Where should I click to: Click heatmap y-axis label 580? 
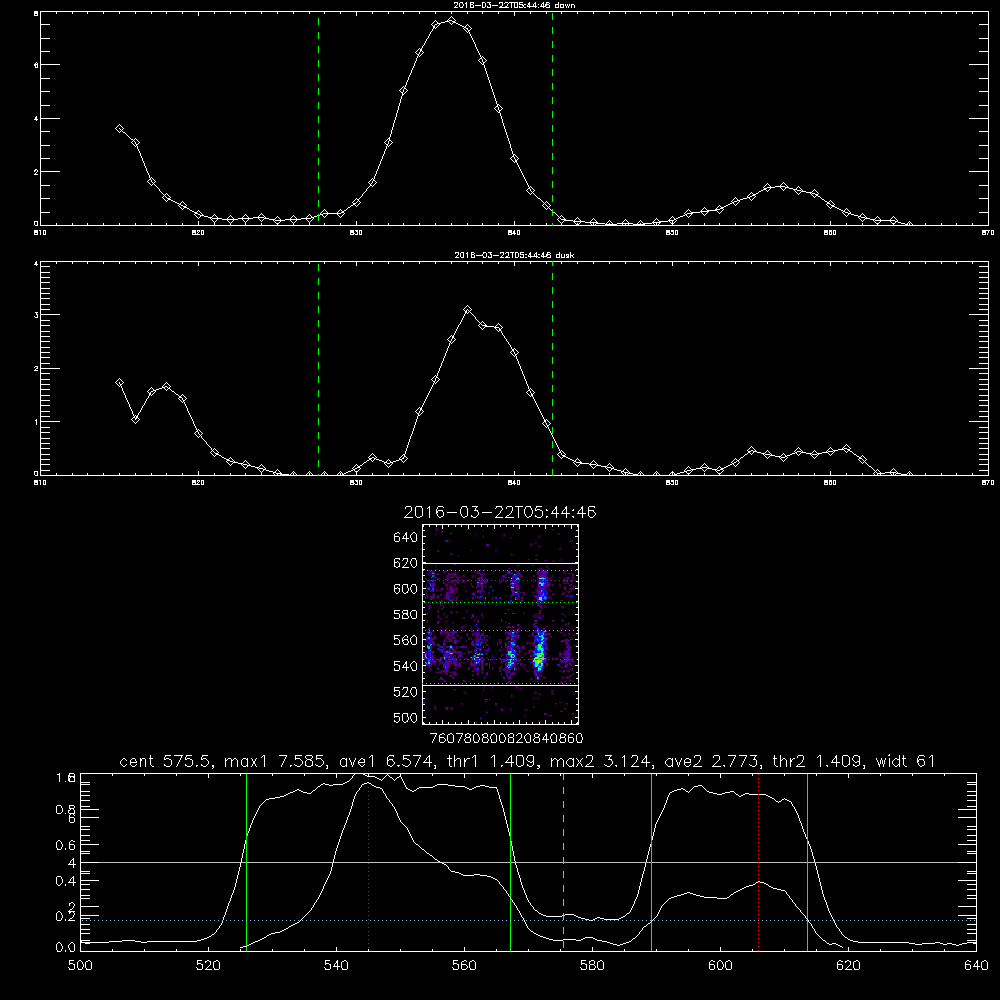pos(406,614)
